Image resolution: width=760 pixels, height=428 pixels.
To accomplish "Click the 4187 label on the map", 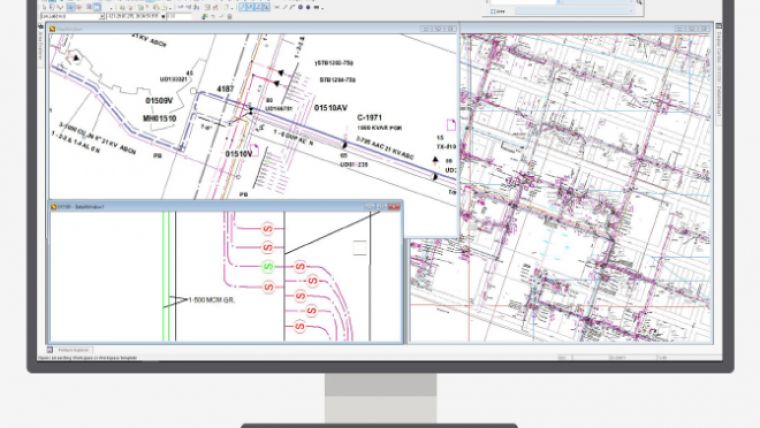I will [225, 89].
